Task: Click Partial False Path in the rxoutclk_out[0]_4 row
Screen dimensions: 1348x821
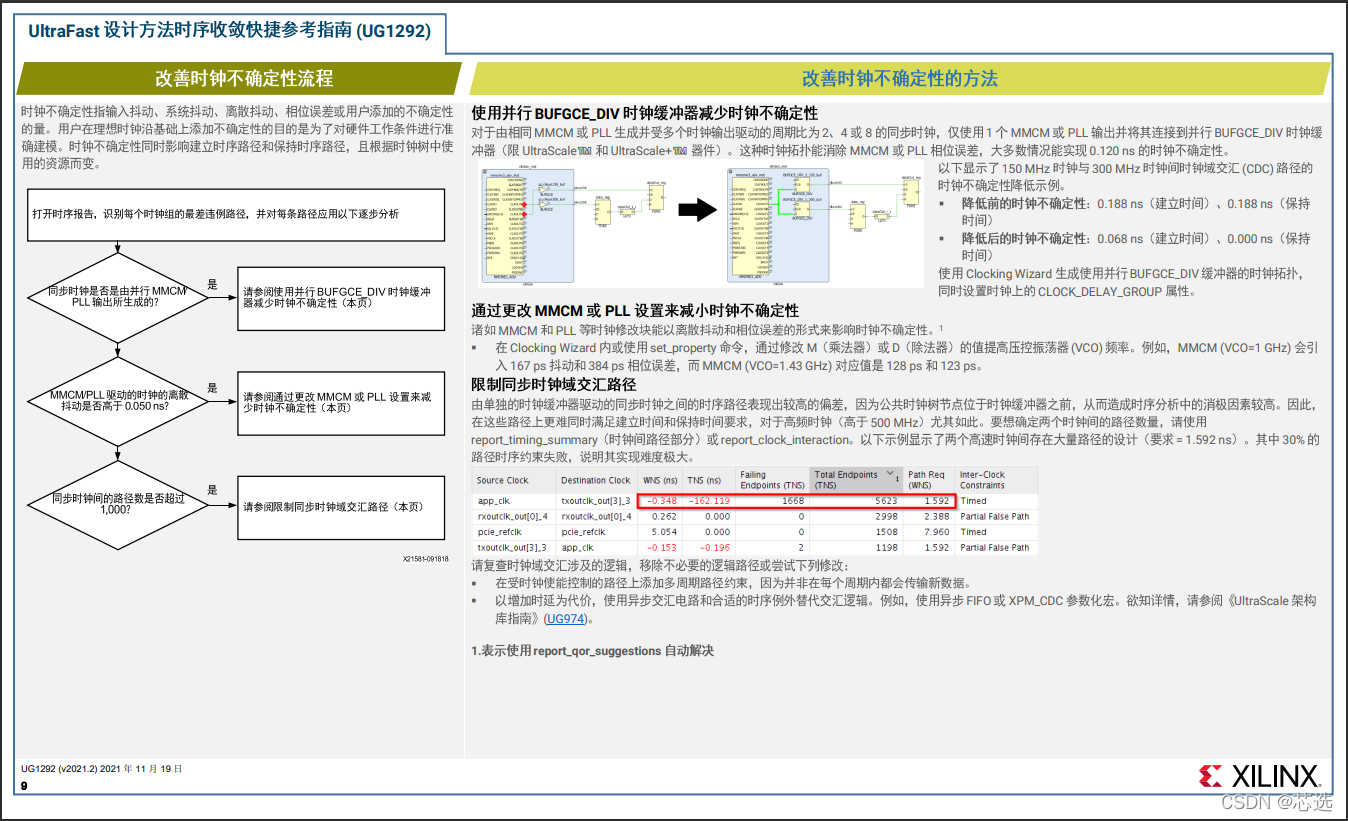Action: (x=995, y=517)
